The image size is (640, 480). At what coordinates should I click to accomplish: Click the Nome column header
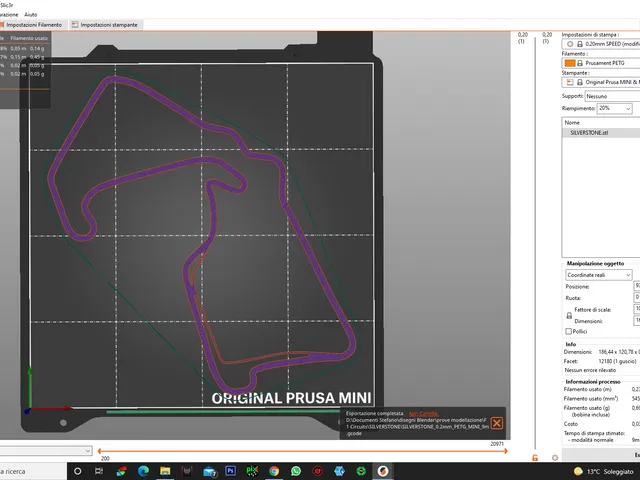click(572, 122)
